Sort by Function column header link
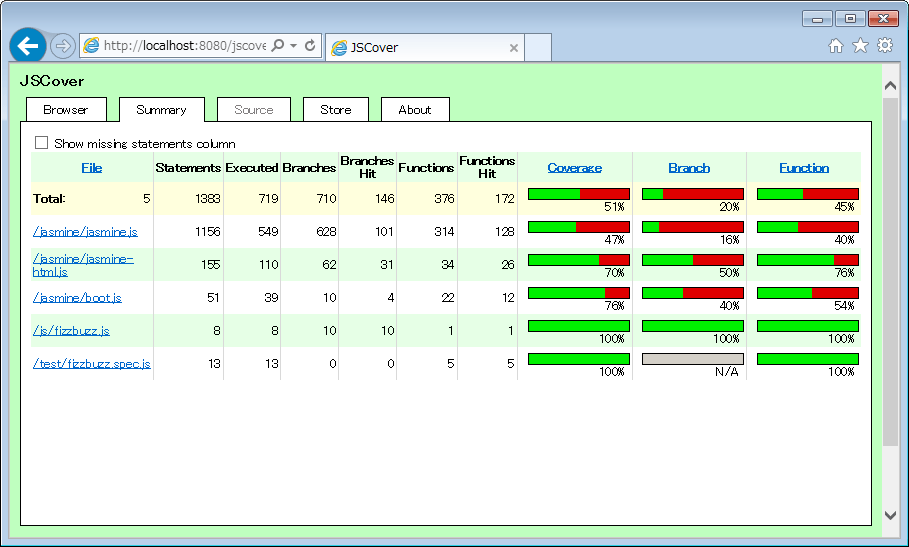Image resolution: width=909 pixels, height=547 pixels. [x=804, y=168]
